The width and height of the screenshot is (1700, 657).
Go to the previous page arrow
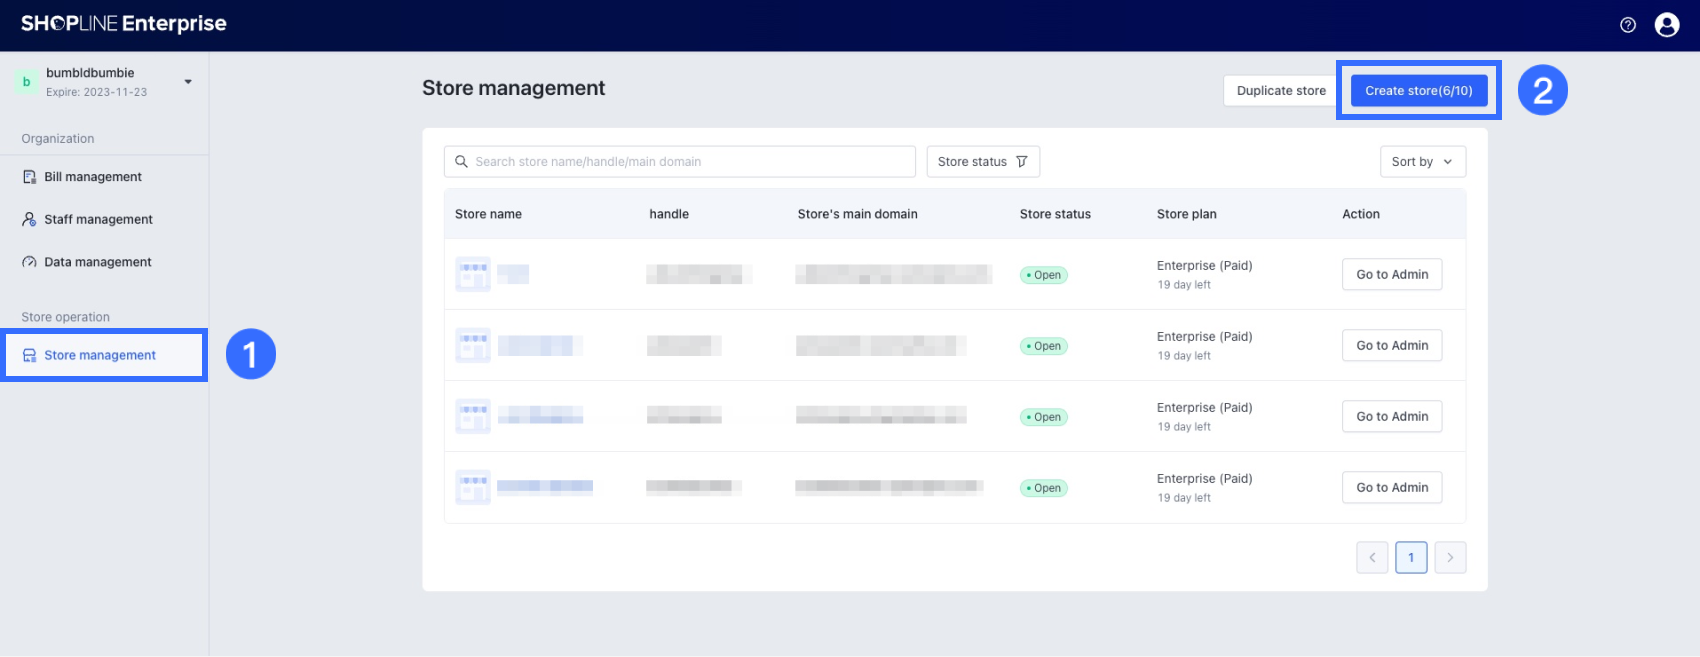(1372, 558)
